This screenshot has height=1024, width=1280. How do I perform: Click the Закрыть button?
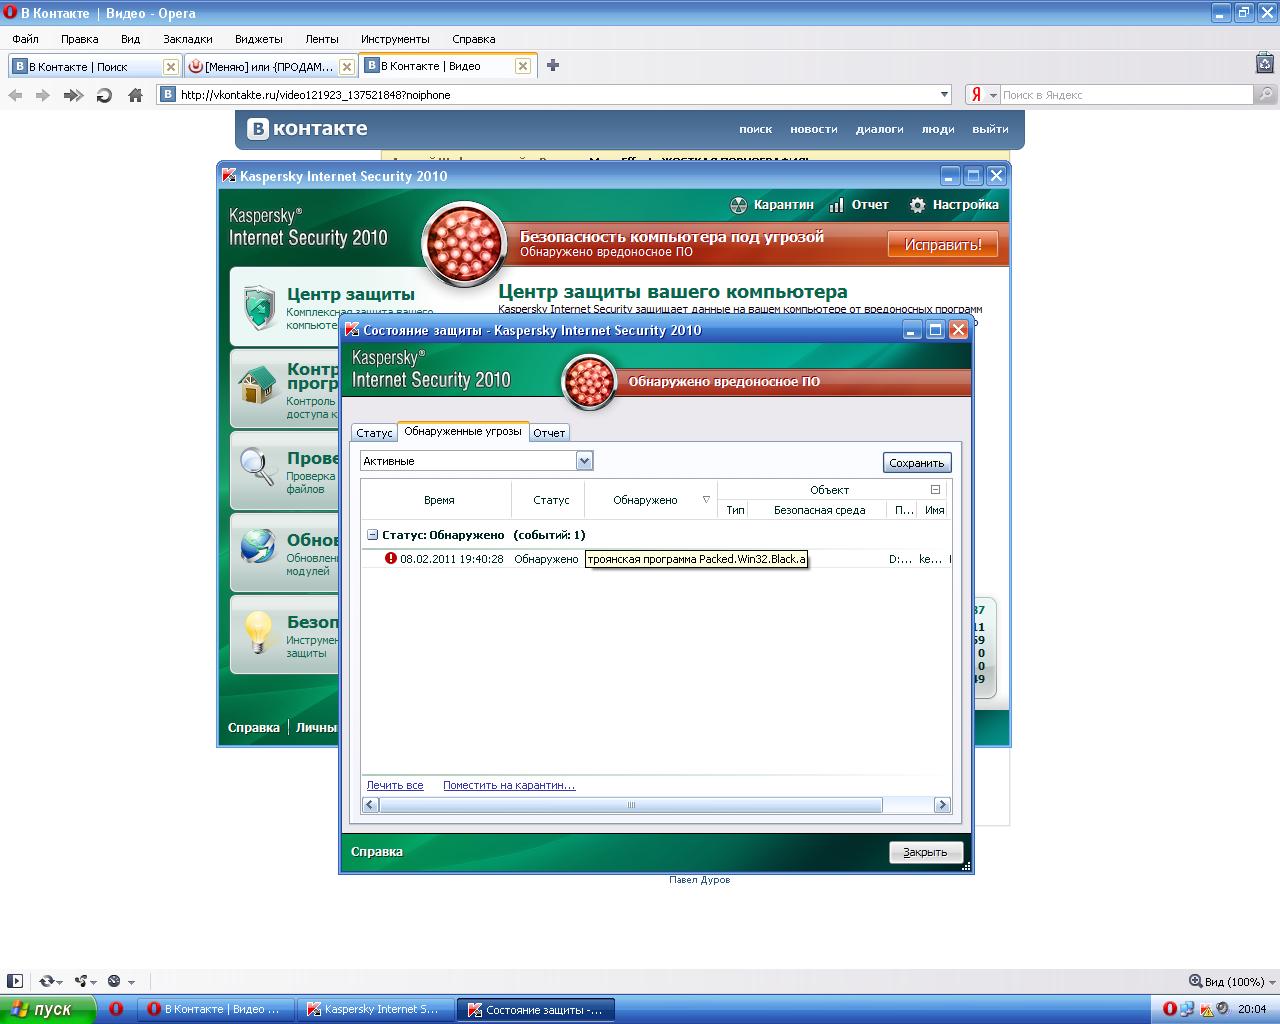click(925, 852)
